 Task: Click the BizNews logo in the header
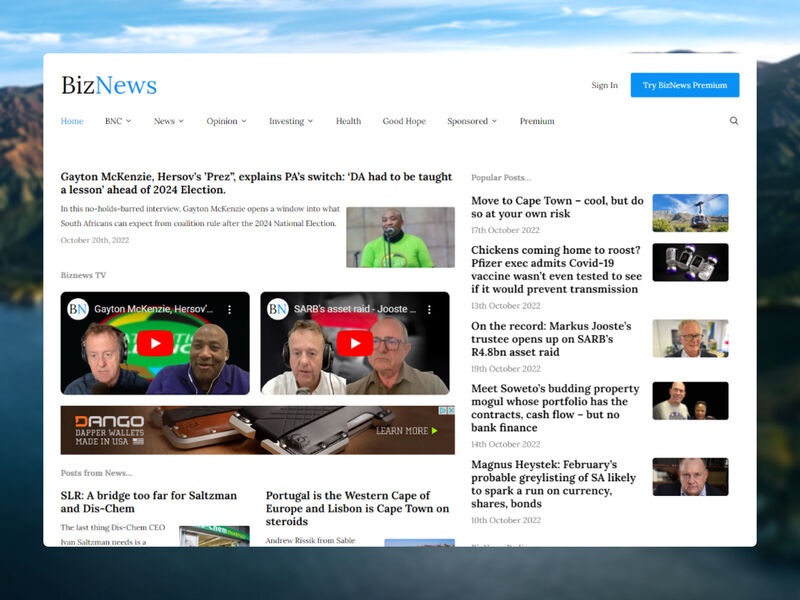point(107,84)
